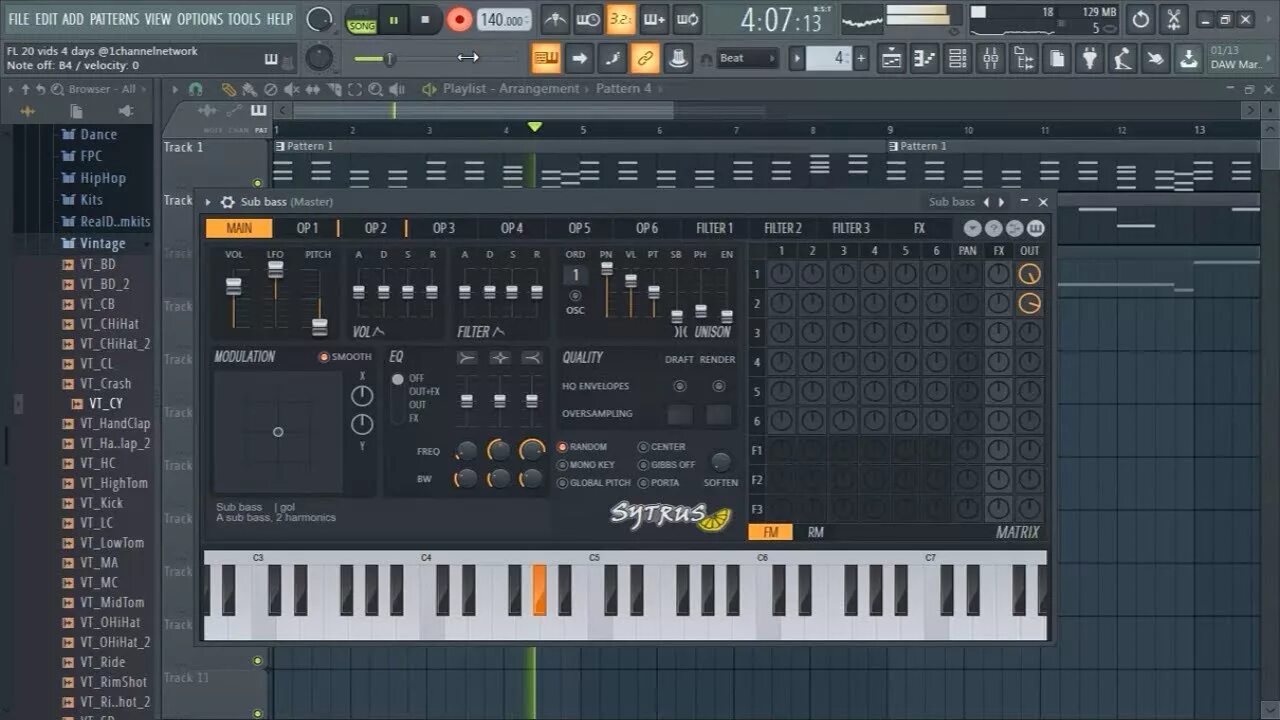
Task: Toggle the GIBBS OFF option
Action: click(667, 465)
